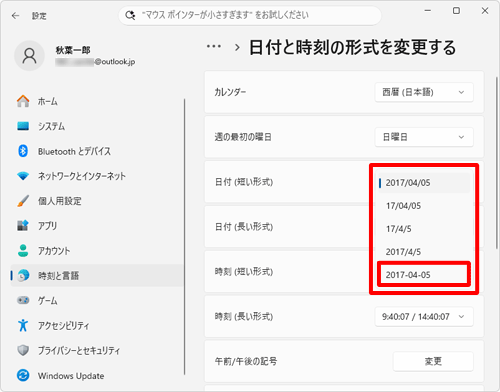Click the 日付 (長い形式) row label

coord(244,227)
